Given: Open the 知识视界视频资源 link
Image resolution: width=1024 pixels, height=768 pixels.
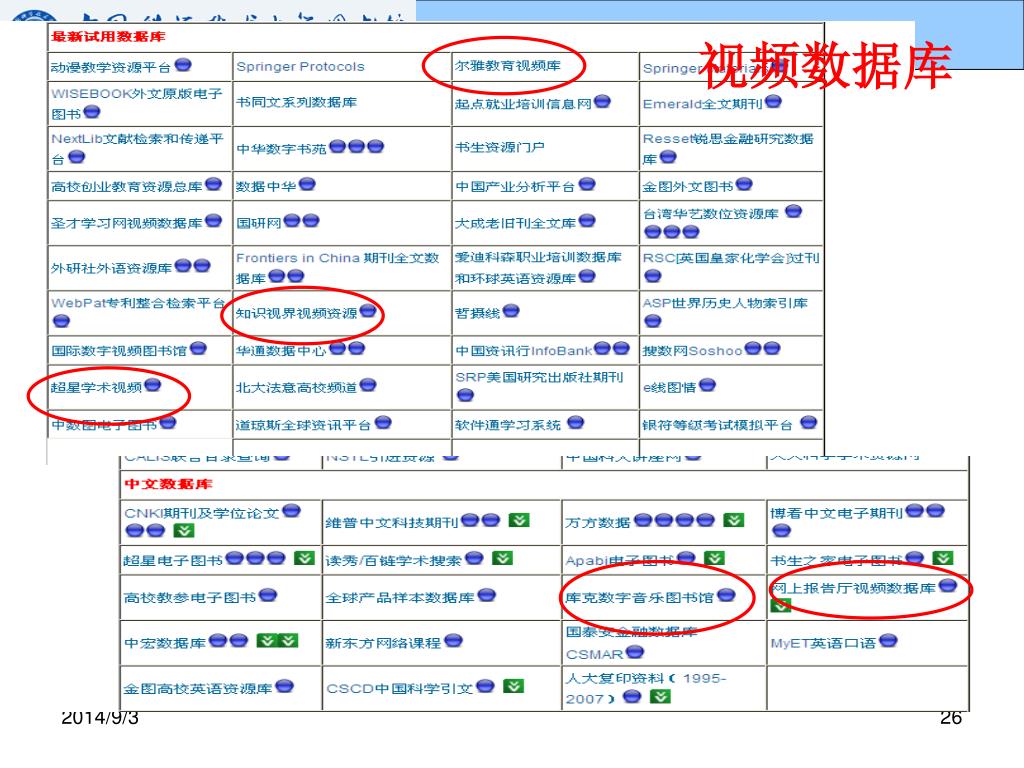Looking at the screenshot, I should [x=296, y=313].
